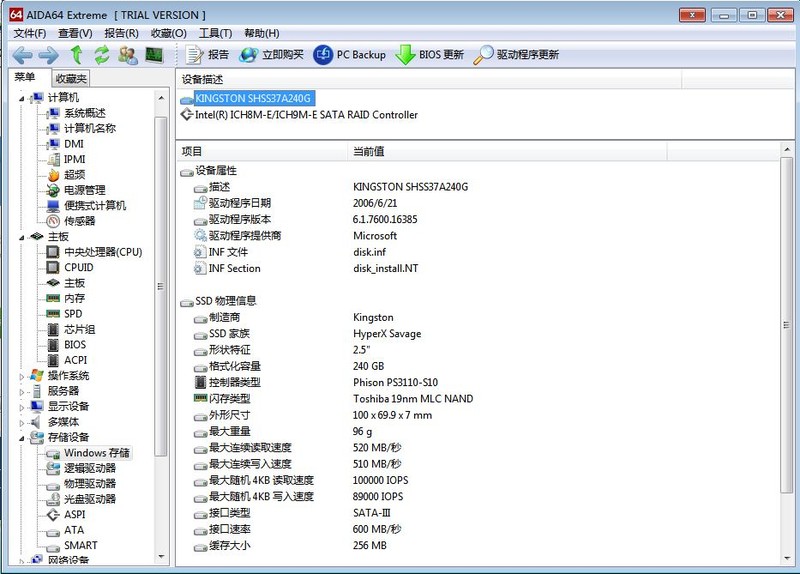
Task: Open the green monitor graph toolbar icon
Action: 154,55
